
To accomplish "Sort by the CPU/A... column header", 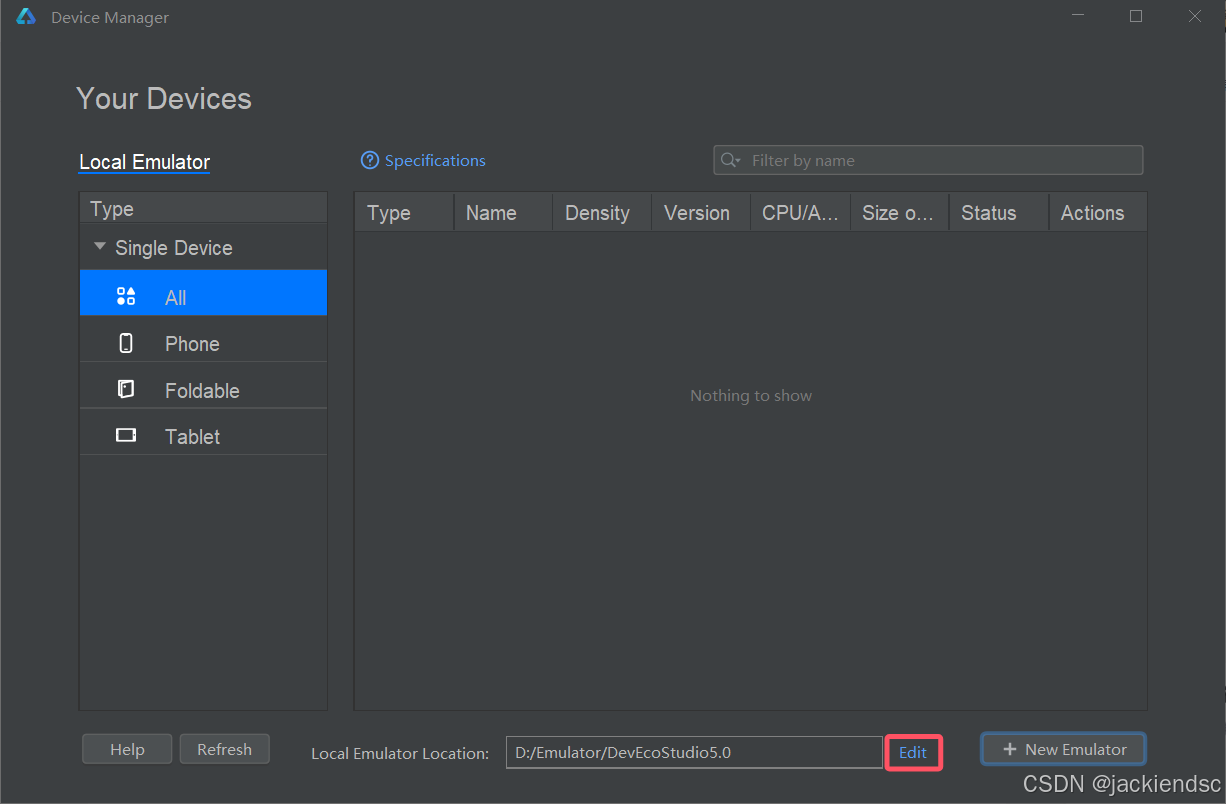I will point(800,212).
